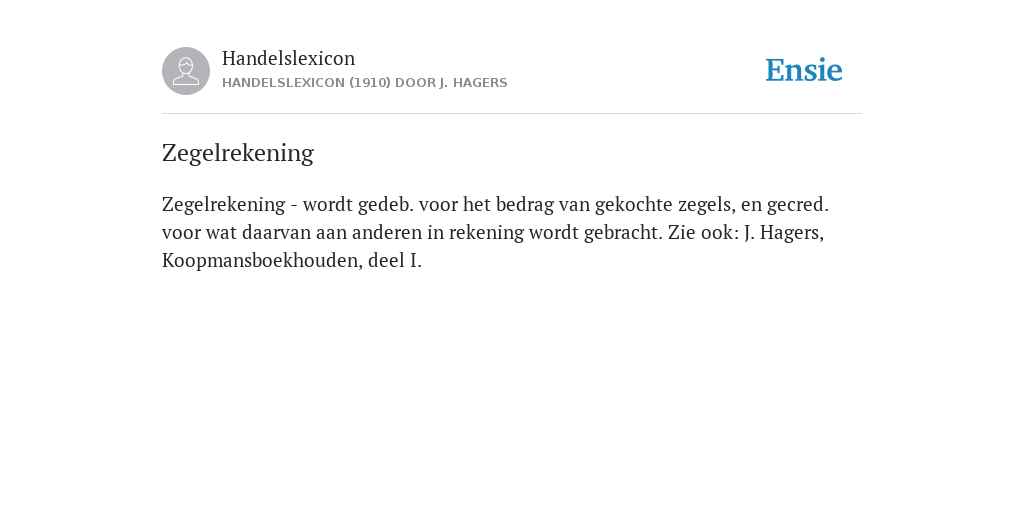Click the person silhouette inside the avatar circle
The width and height of the screenshot is (1024, 512).
pos(186,71)
